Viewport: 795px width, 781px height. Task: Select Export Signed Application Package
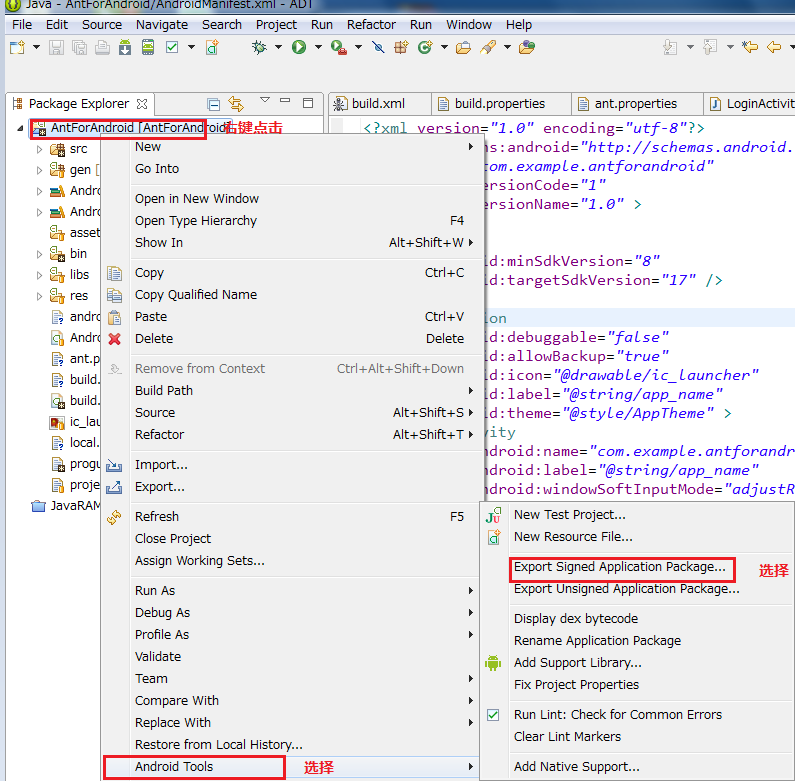tap(619, 567)
